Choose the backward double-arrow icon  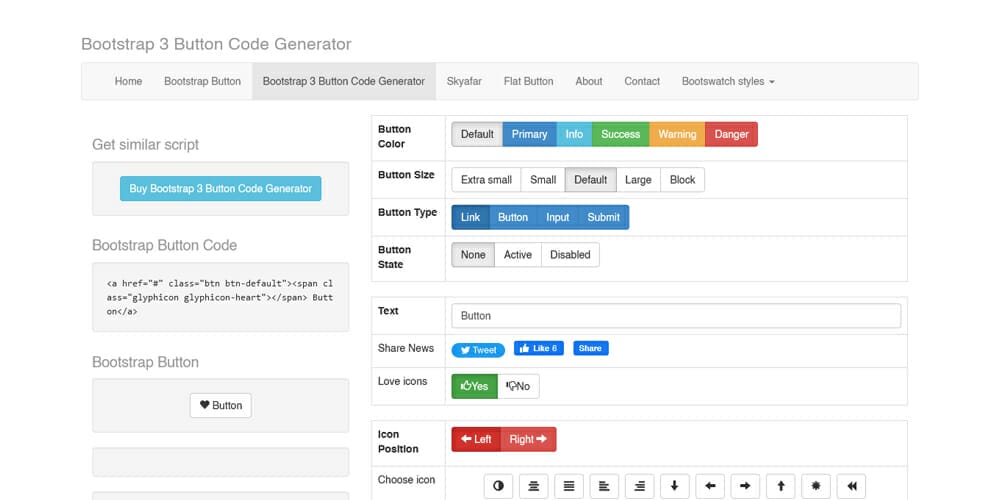pyautogui.click(x=851, y=486)
